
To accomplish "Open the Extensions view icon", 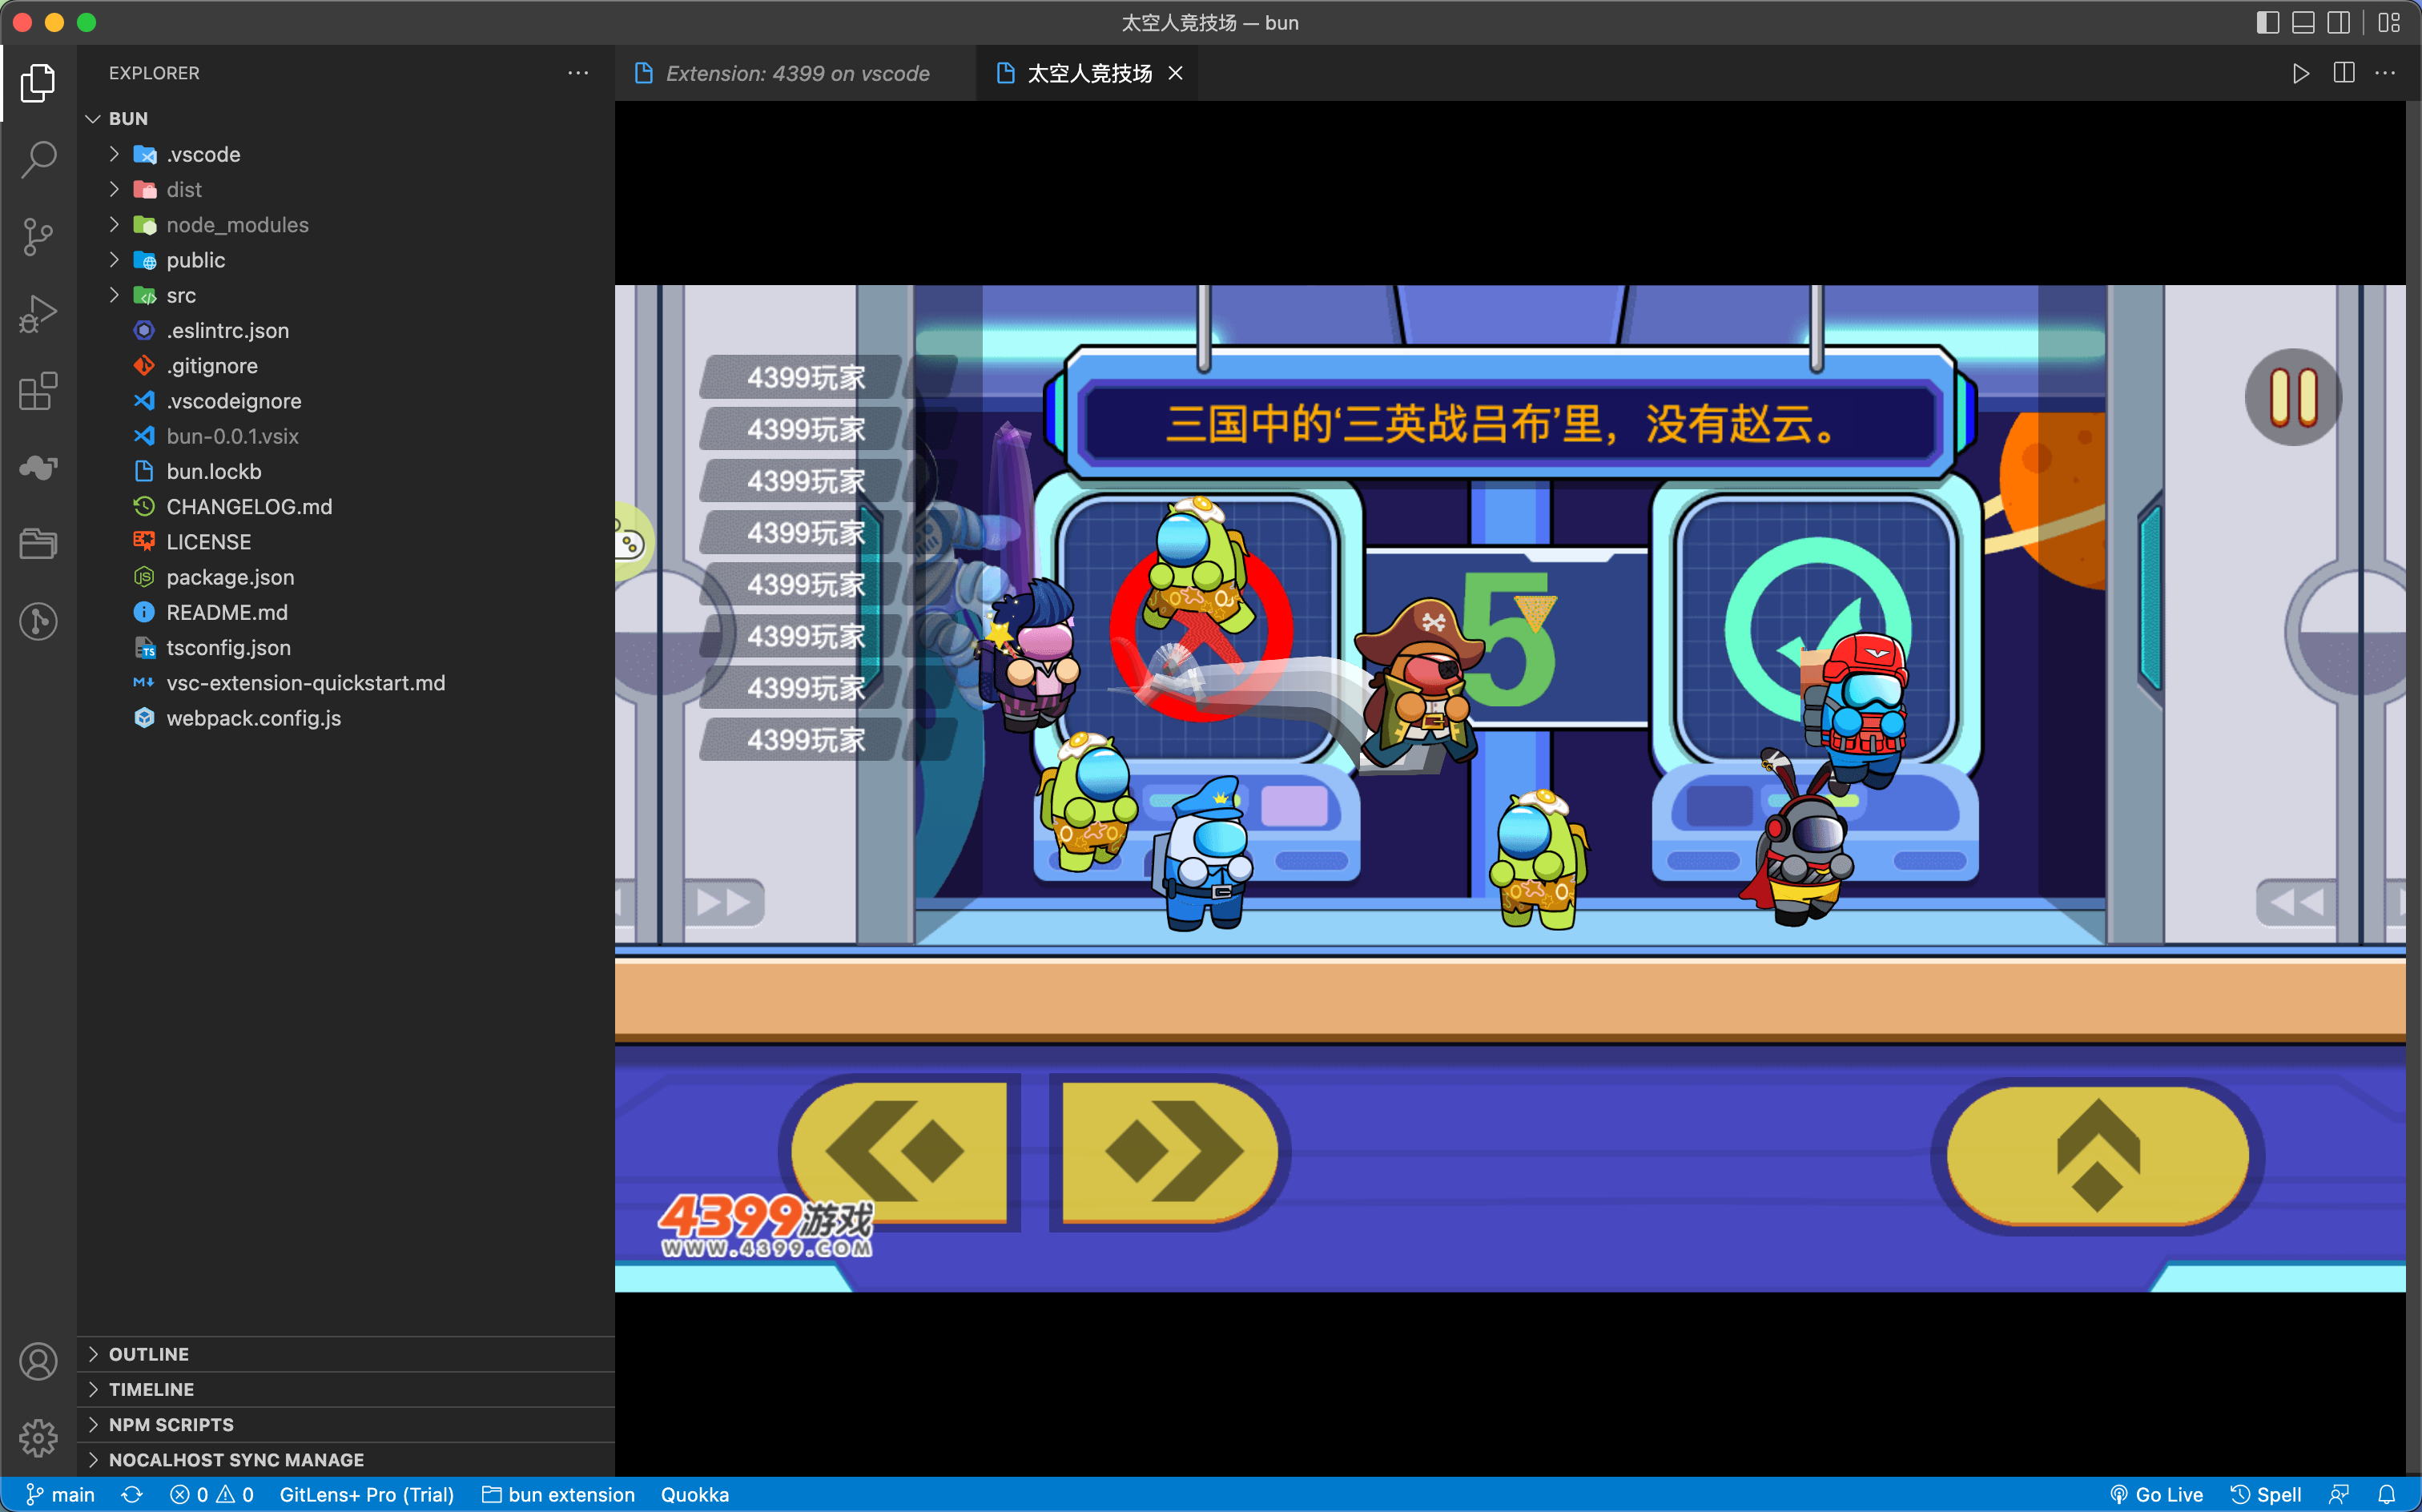I will point(38,391).
